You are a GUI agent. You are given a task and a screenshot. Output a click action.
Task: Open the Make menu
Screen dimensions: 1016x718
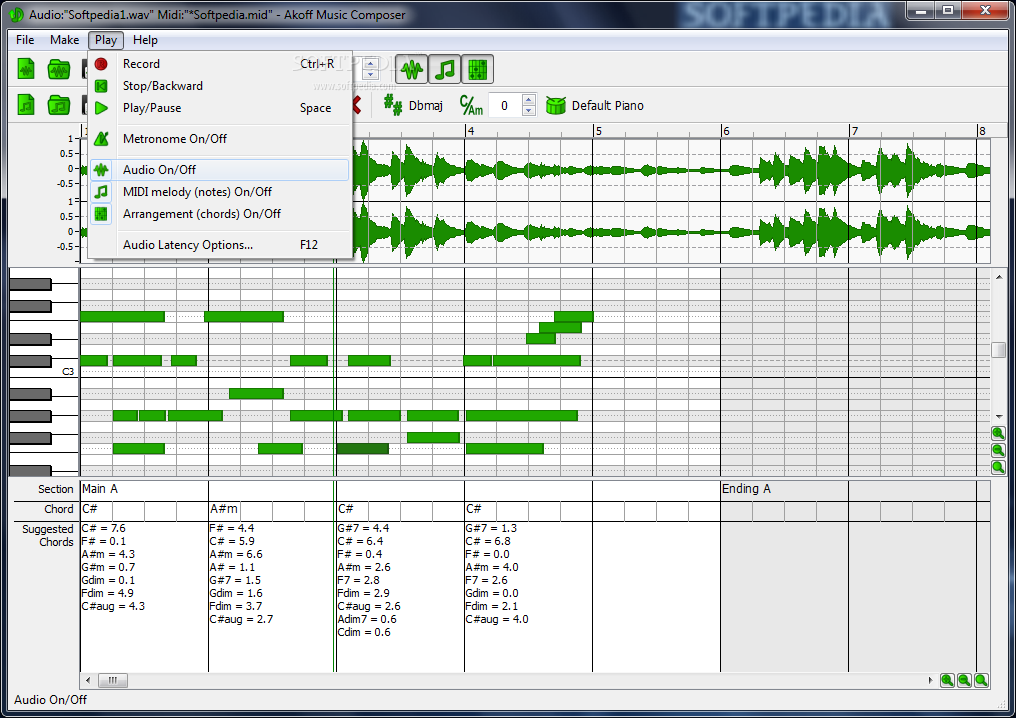[64, 40]
